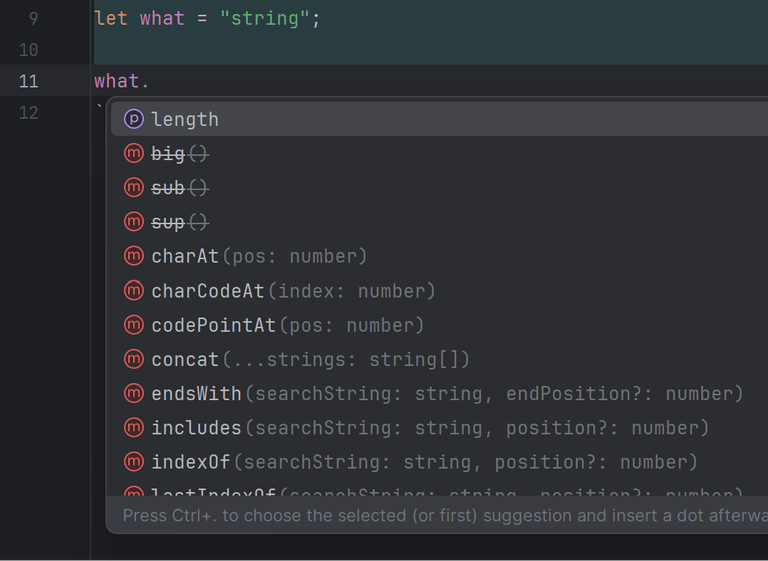768x561 pixels.
Task: Click the method icon beside sup()
Action: (134, 222)
